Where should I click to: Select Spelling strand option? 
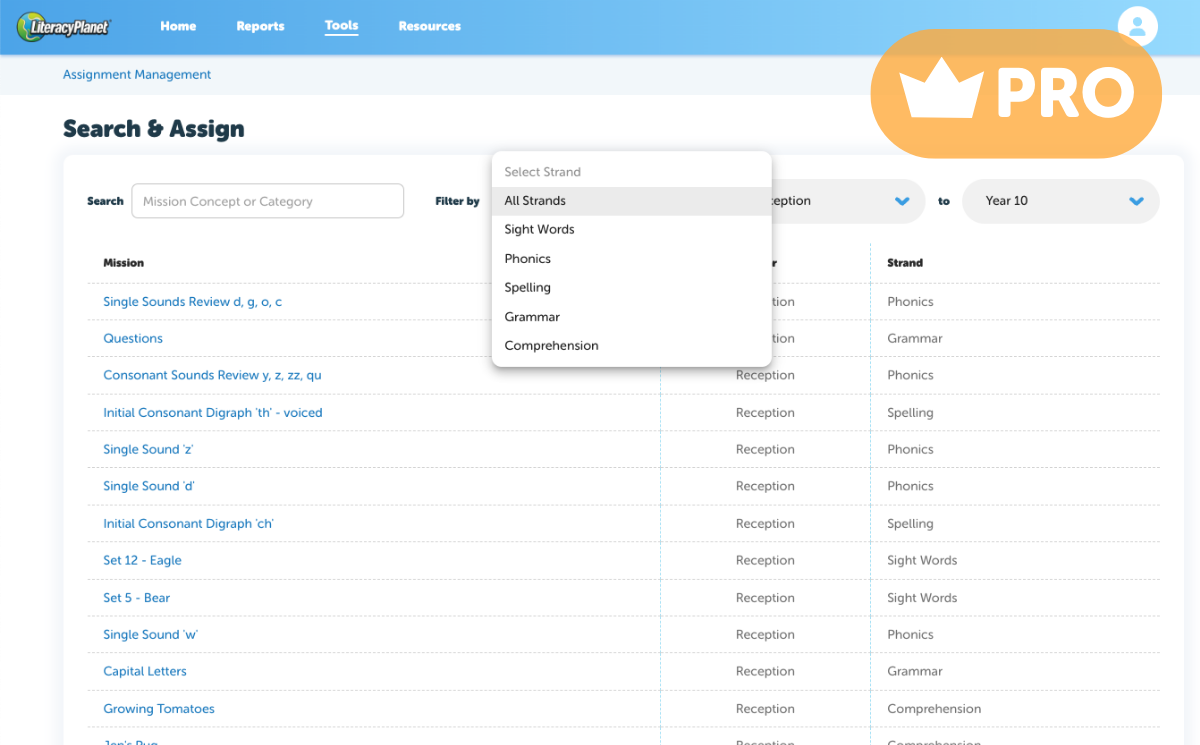coord(527,288)
